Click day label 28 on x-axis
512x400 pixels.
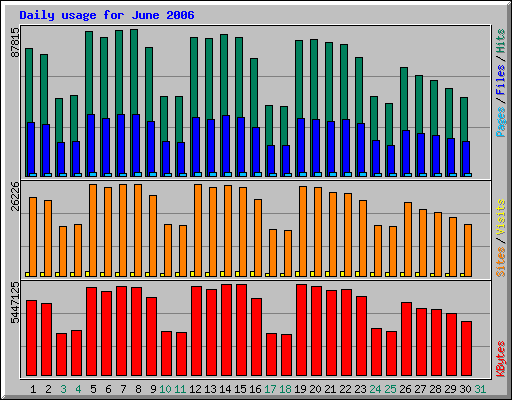[435, 389]
